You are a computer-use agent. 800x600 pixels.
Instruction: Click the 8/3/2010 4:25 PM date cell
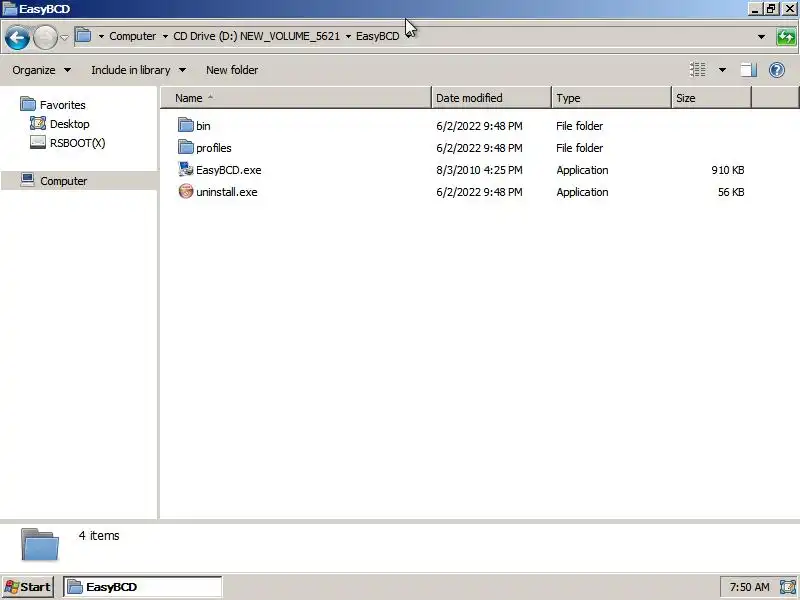coord(479,170)
